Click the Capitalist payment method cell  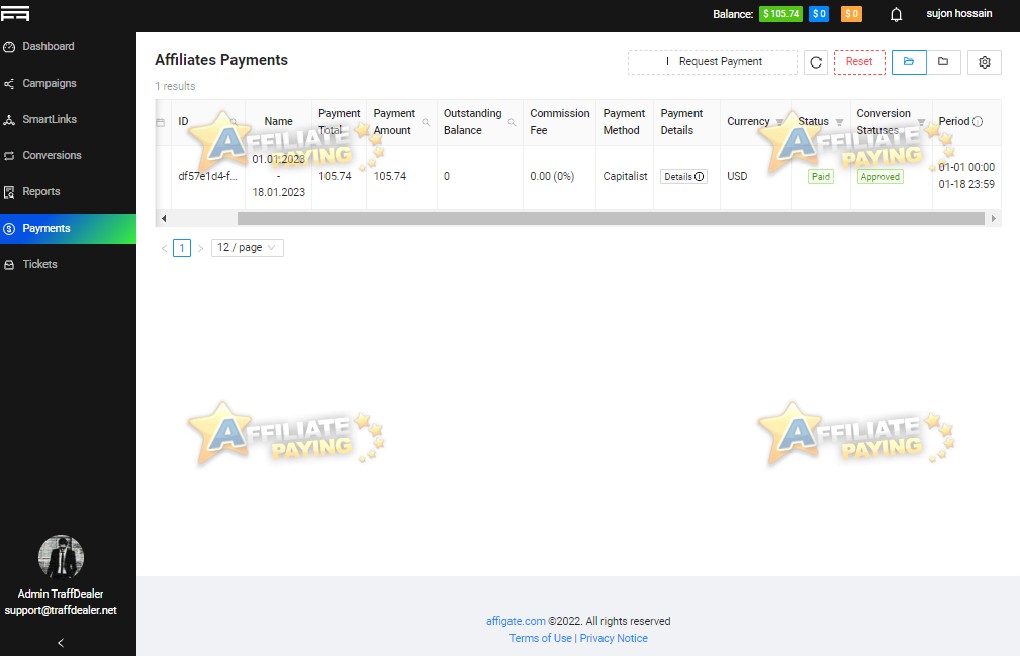[625, 176]
